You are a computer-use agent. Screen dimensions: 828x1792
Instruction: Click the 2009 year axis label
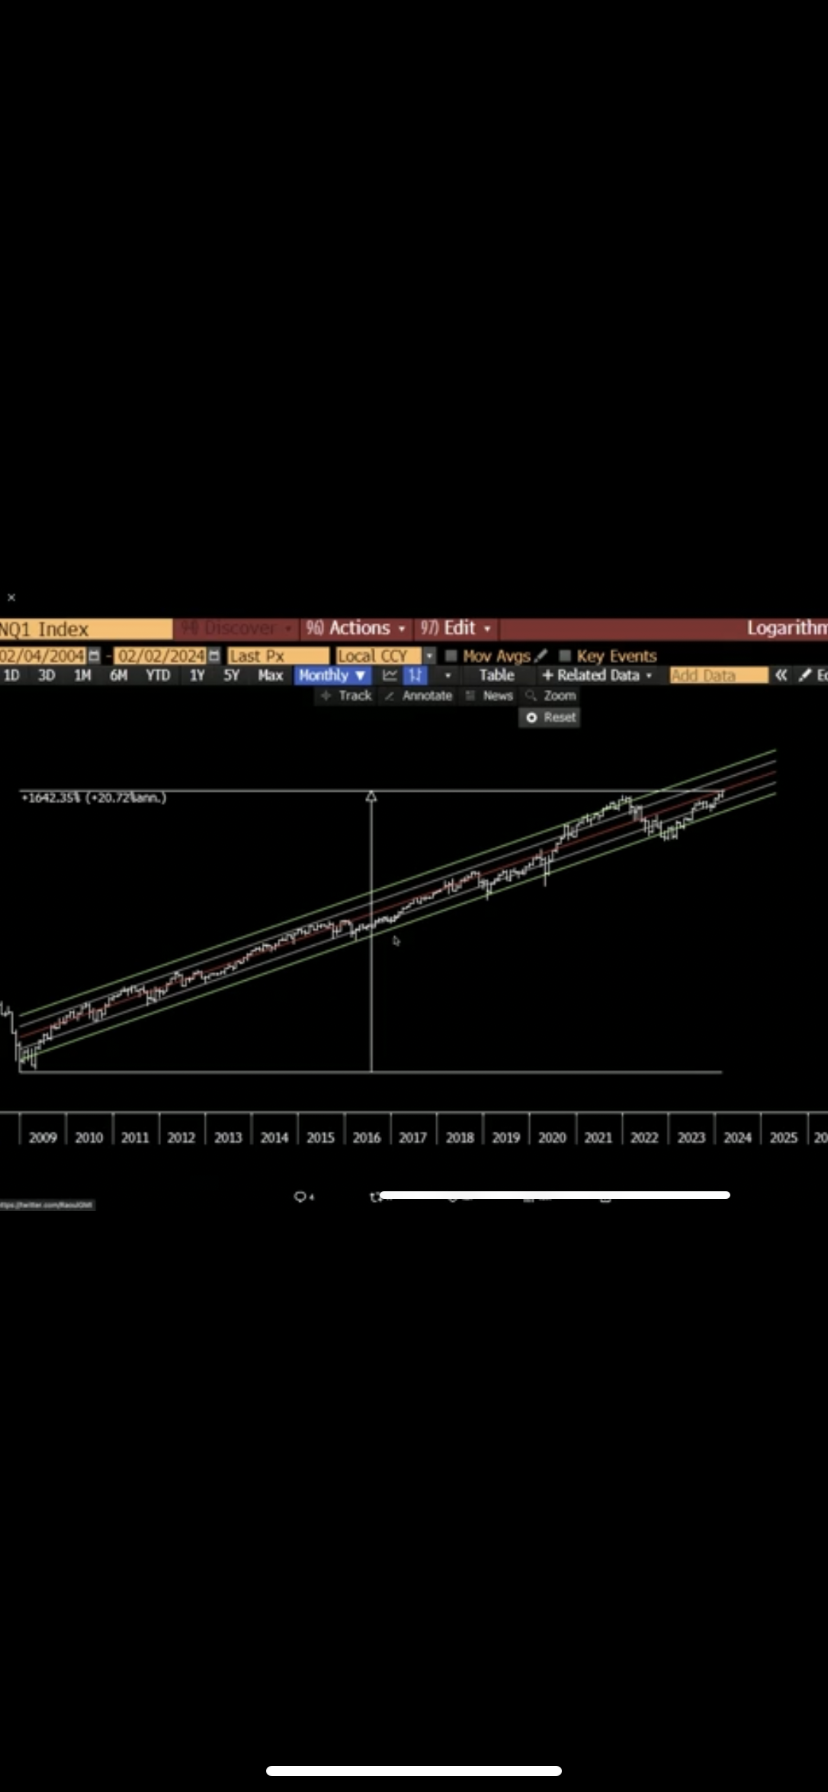click(x=42, y=1138)
